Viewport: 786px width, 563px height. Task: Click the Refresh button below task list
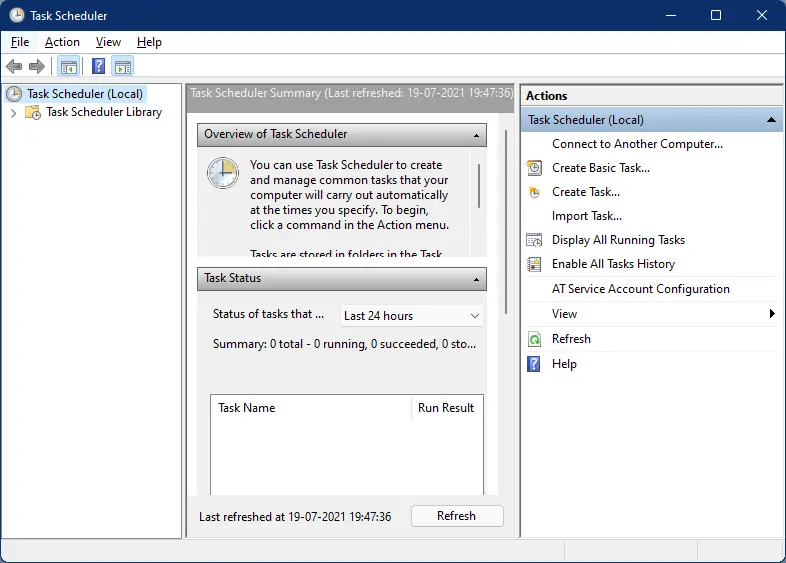click(x=457, y=516)
